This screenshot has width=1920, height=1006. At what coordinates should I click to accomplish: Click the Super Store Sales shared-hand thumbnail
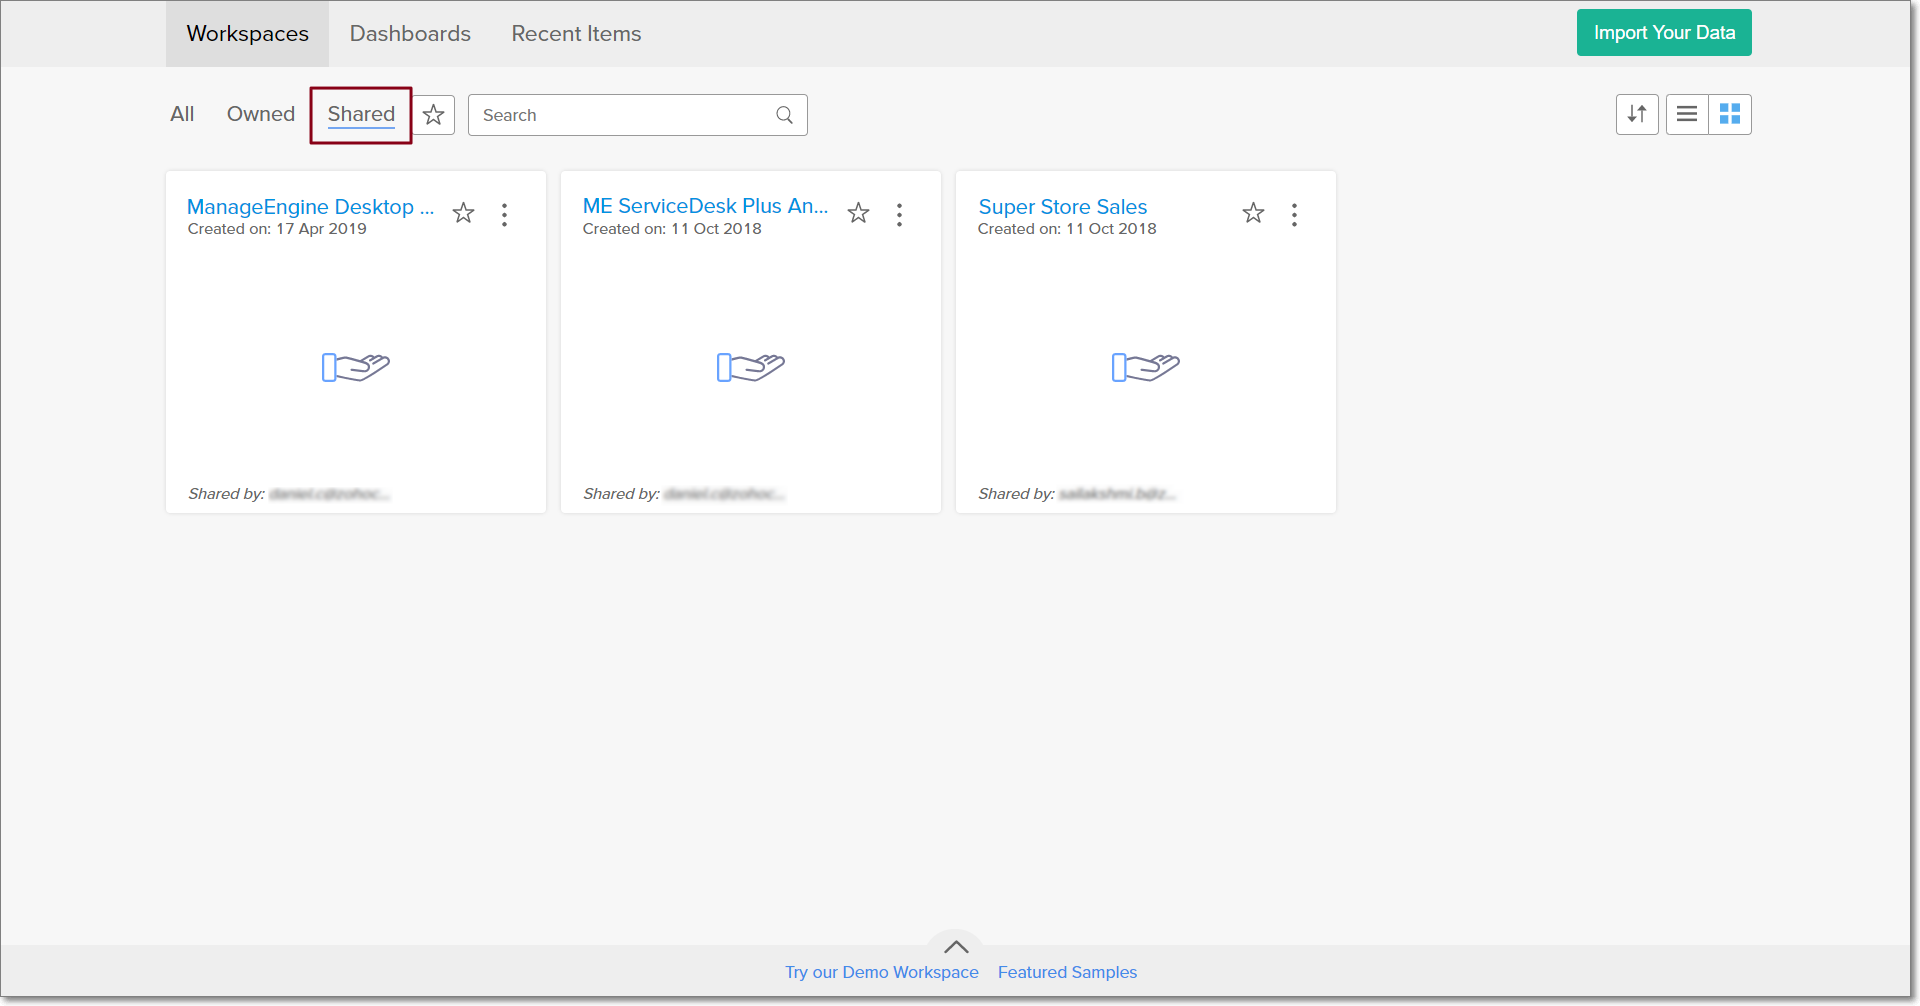pos(1146,367)
